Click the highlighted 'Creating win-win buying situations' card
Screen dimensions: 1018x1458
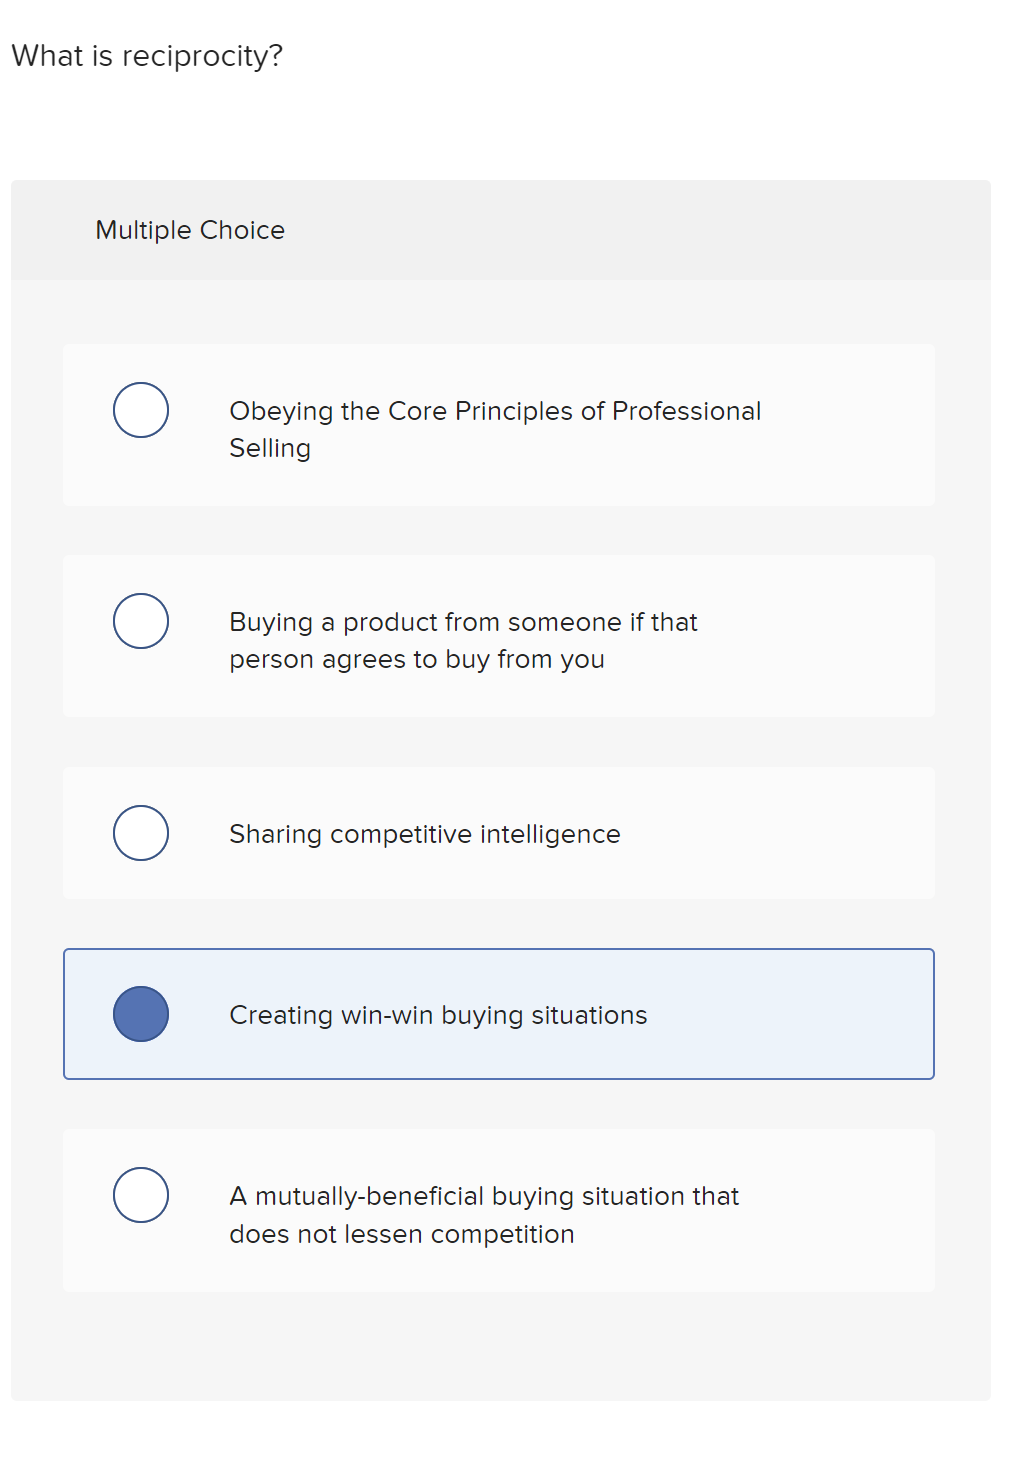498,1014
